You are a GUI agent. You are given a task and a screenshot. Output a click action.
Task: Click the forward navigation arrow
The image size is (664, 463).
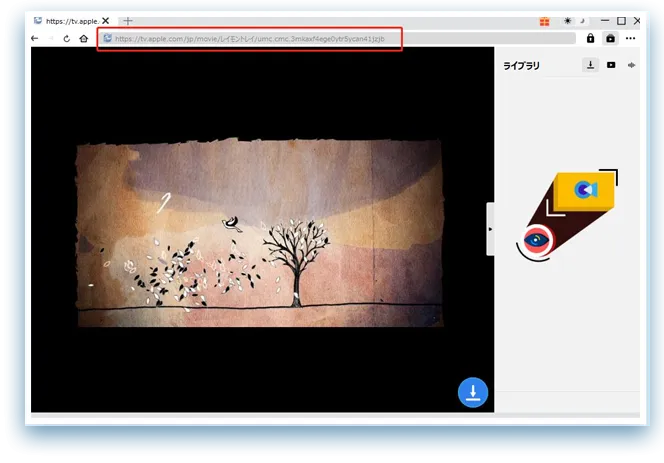(x=51, y=39)
